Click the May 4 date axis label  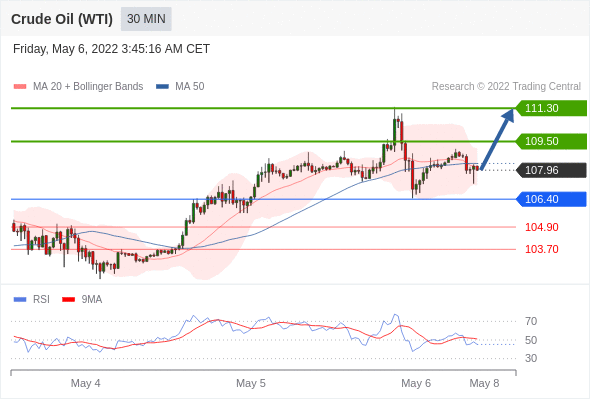pos(85,383)
